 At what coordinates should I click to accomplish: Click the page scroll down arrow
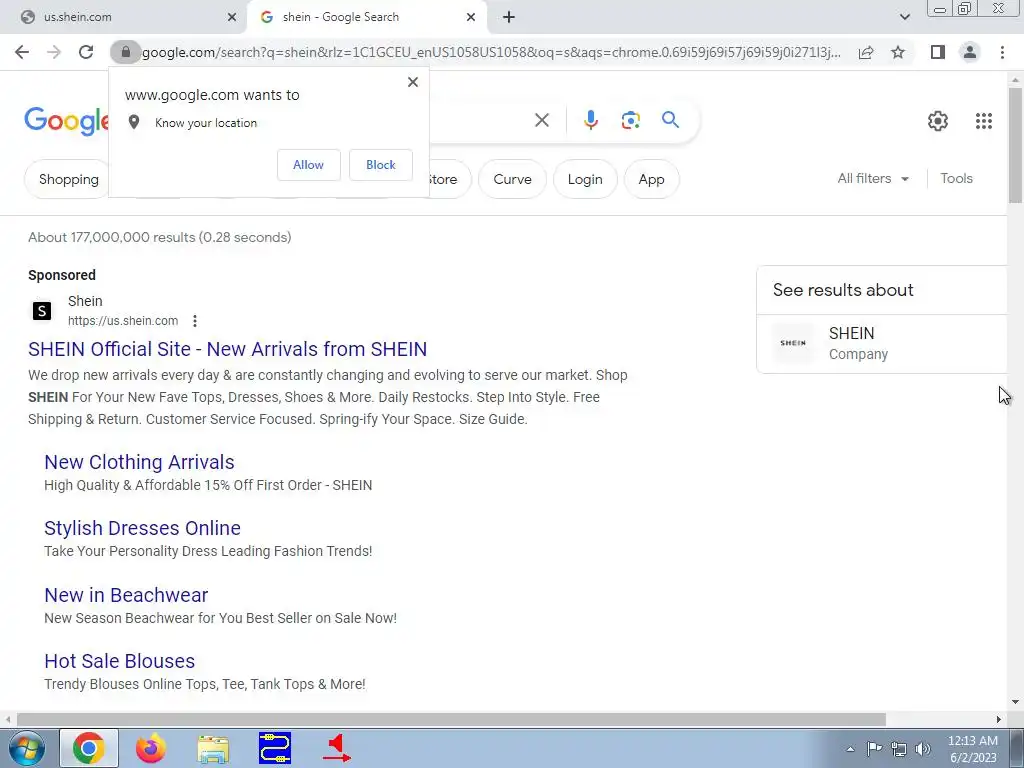(1015, 702)
